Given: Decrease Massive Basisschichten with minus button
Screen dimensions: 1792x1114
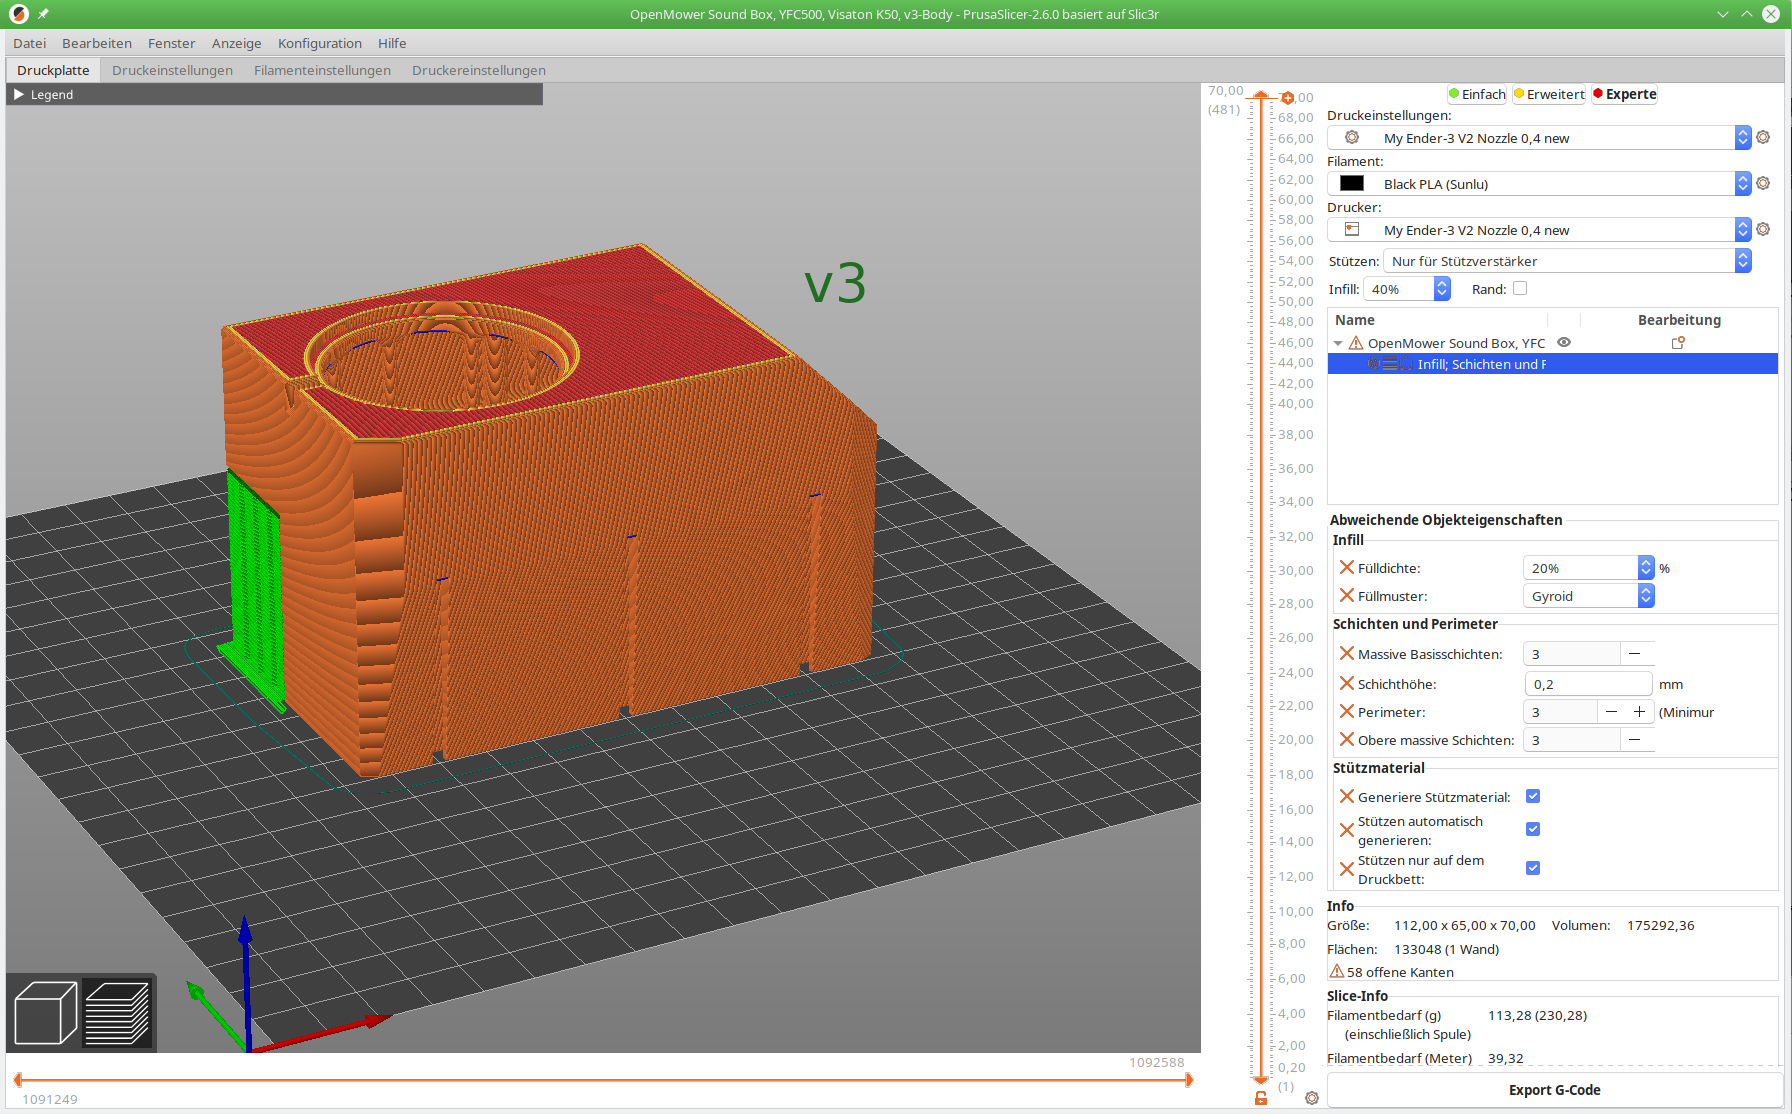Looking at the screenshot, I should tap(1635, 653).
